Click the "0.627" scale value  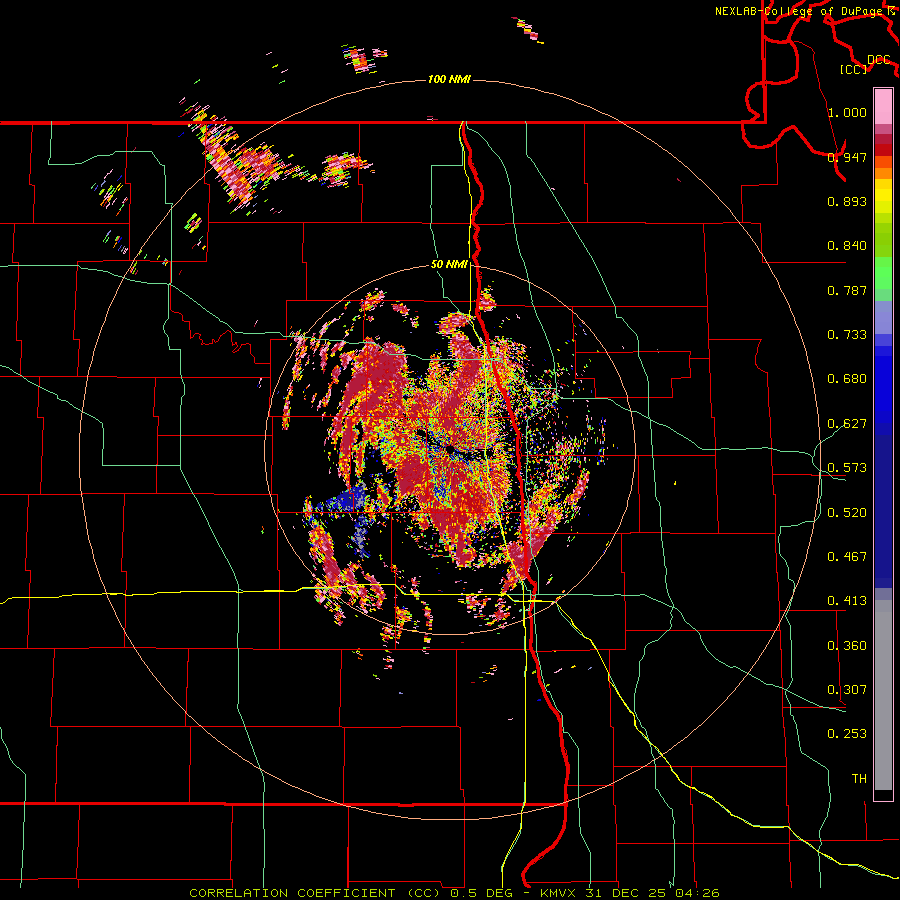(847, 424)
